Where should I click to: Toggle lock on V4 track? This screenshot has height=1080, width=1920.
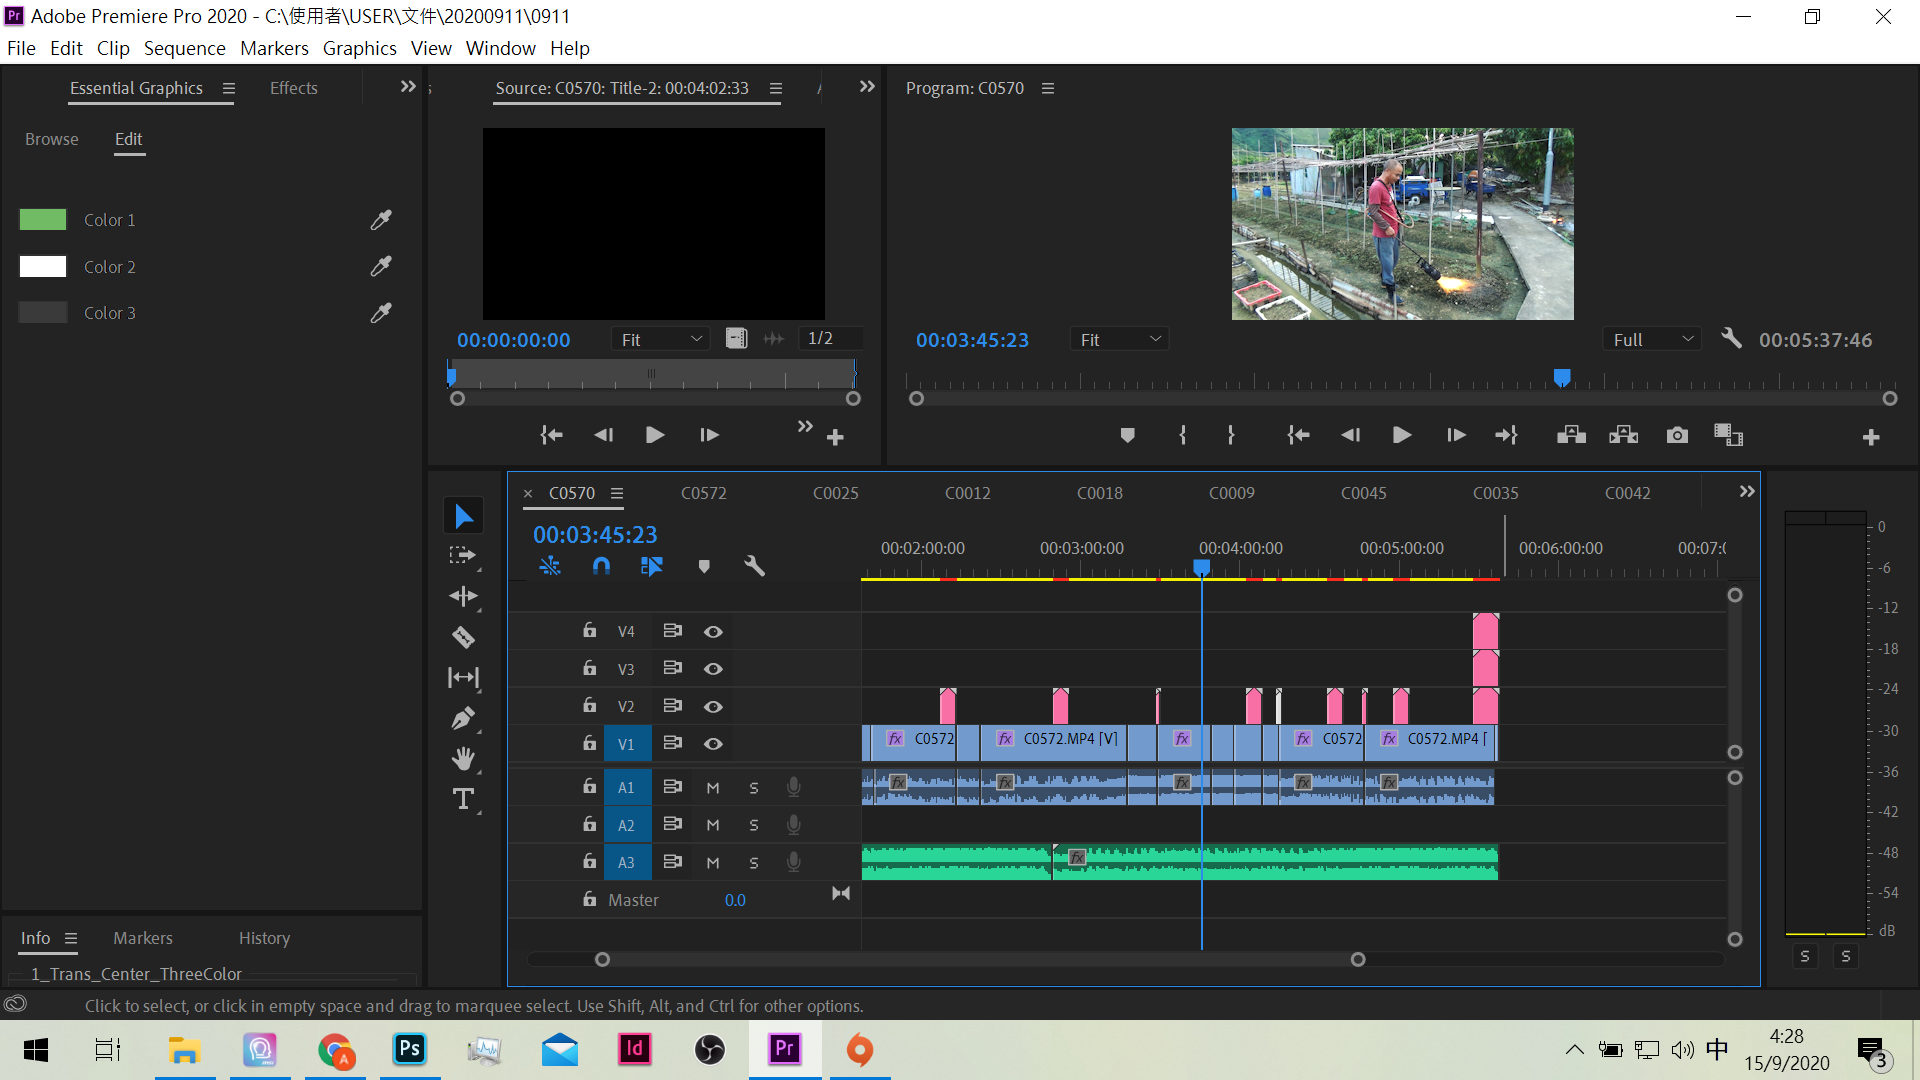tap(590, 630)
